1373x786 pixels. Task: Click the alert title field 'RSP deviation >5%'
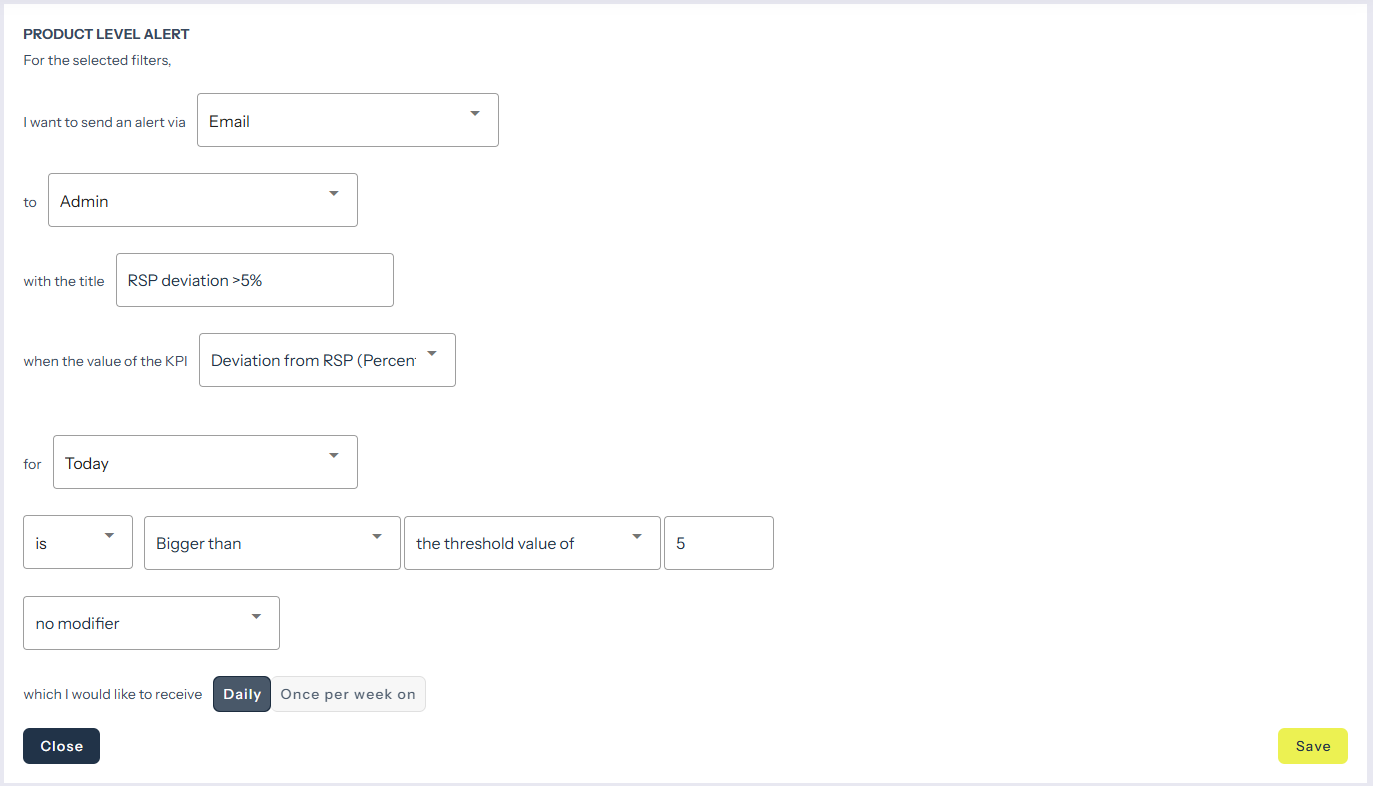coord(254,281)
